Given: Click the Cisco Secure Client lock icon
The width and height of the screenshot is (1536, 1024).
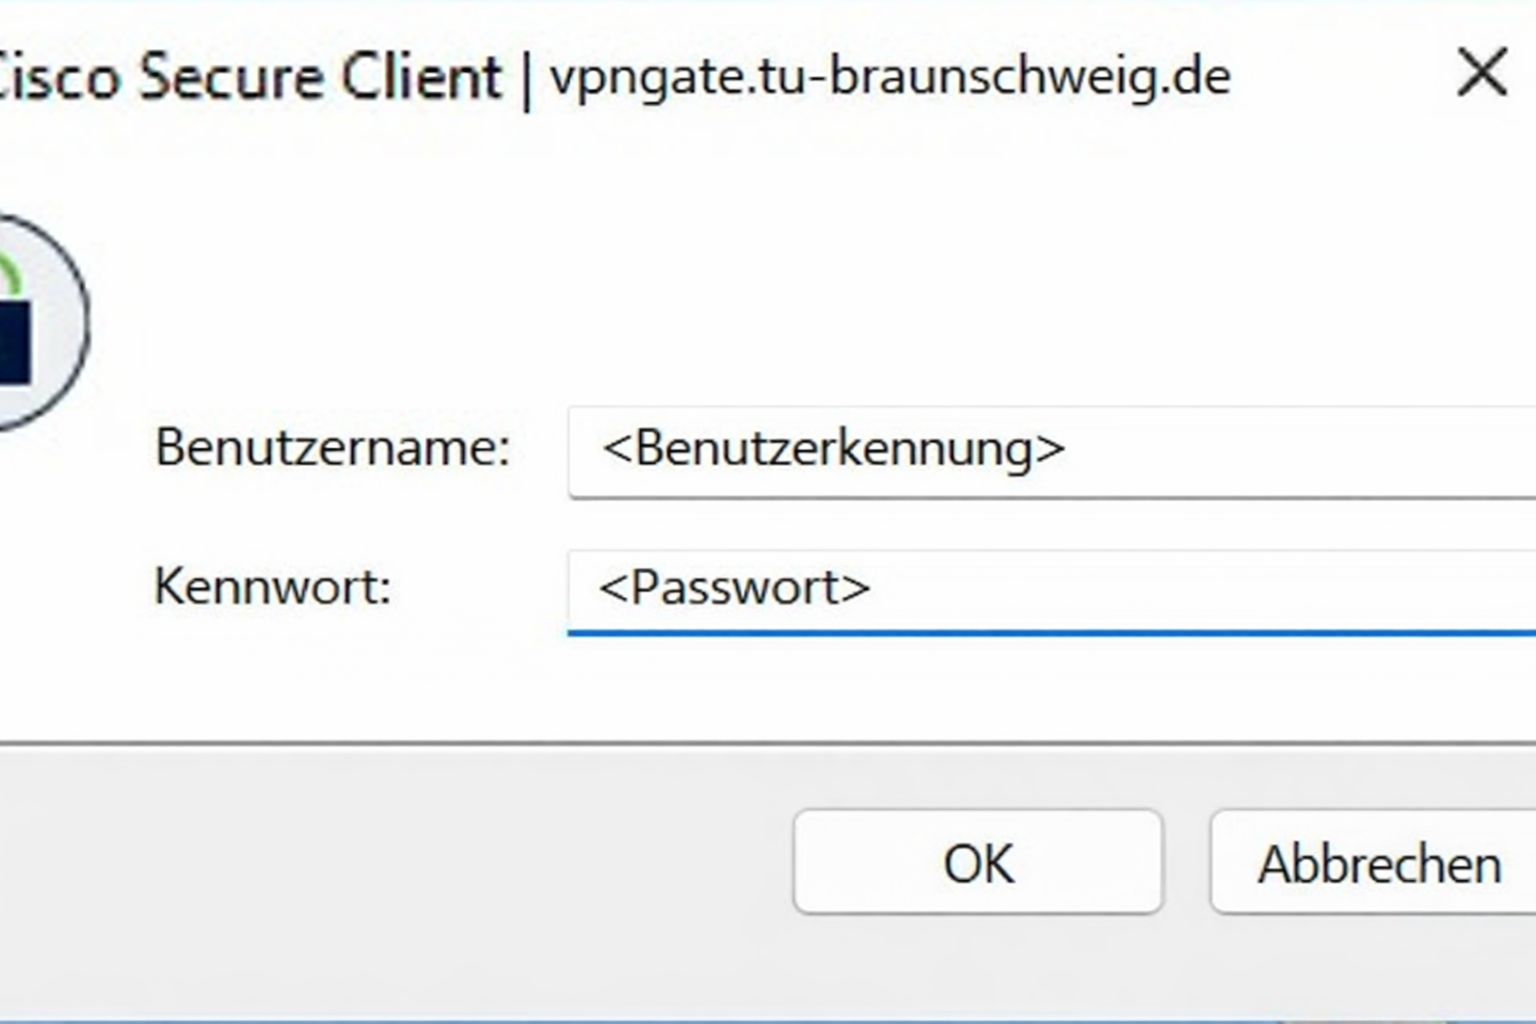Looking at the screenshot, I should pyautogui.click(x=35, y=322).
